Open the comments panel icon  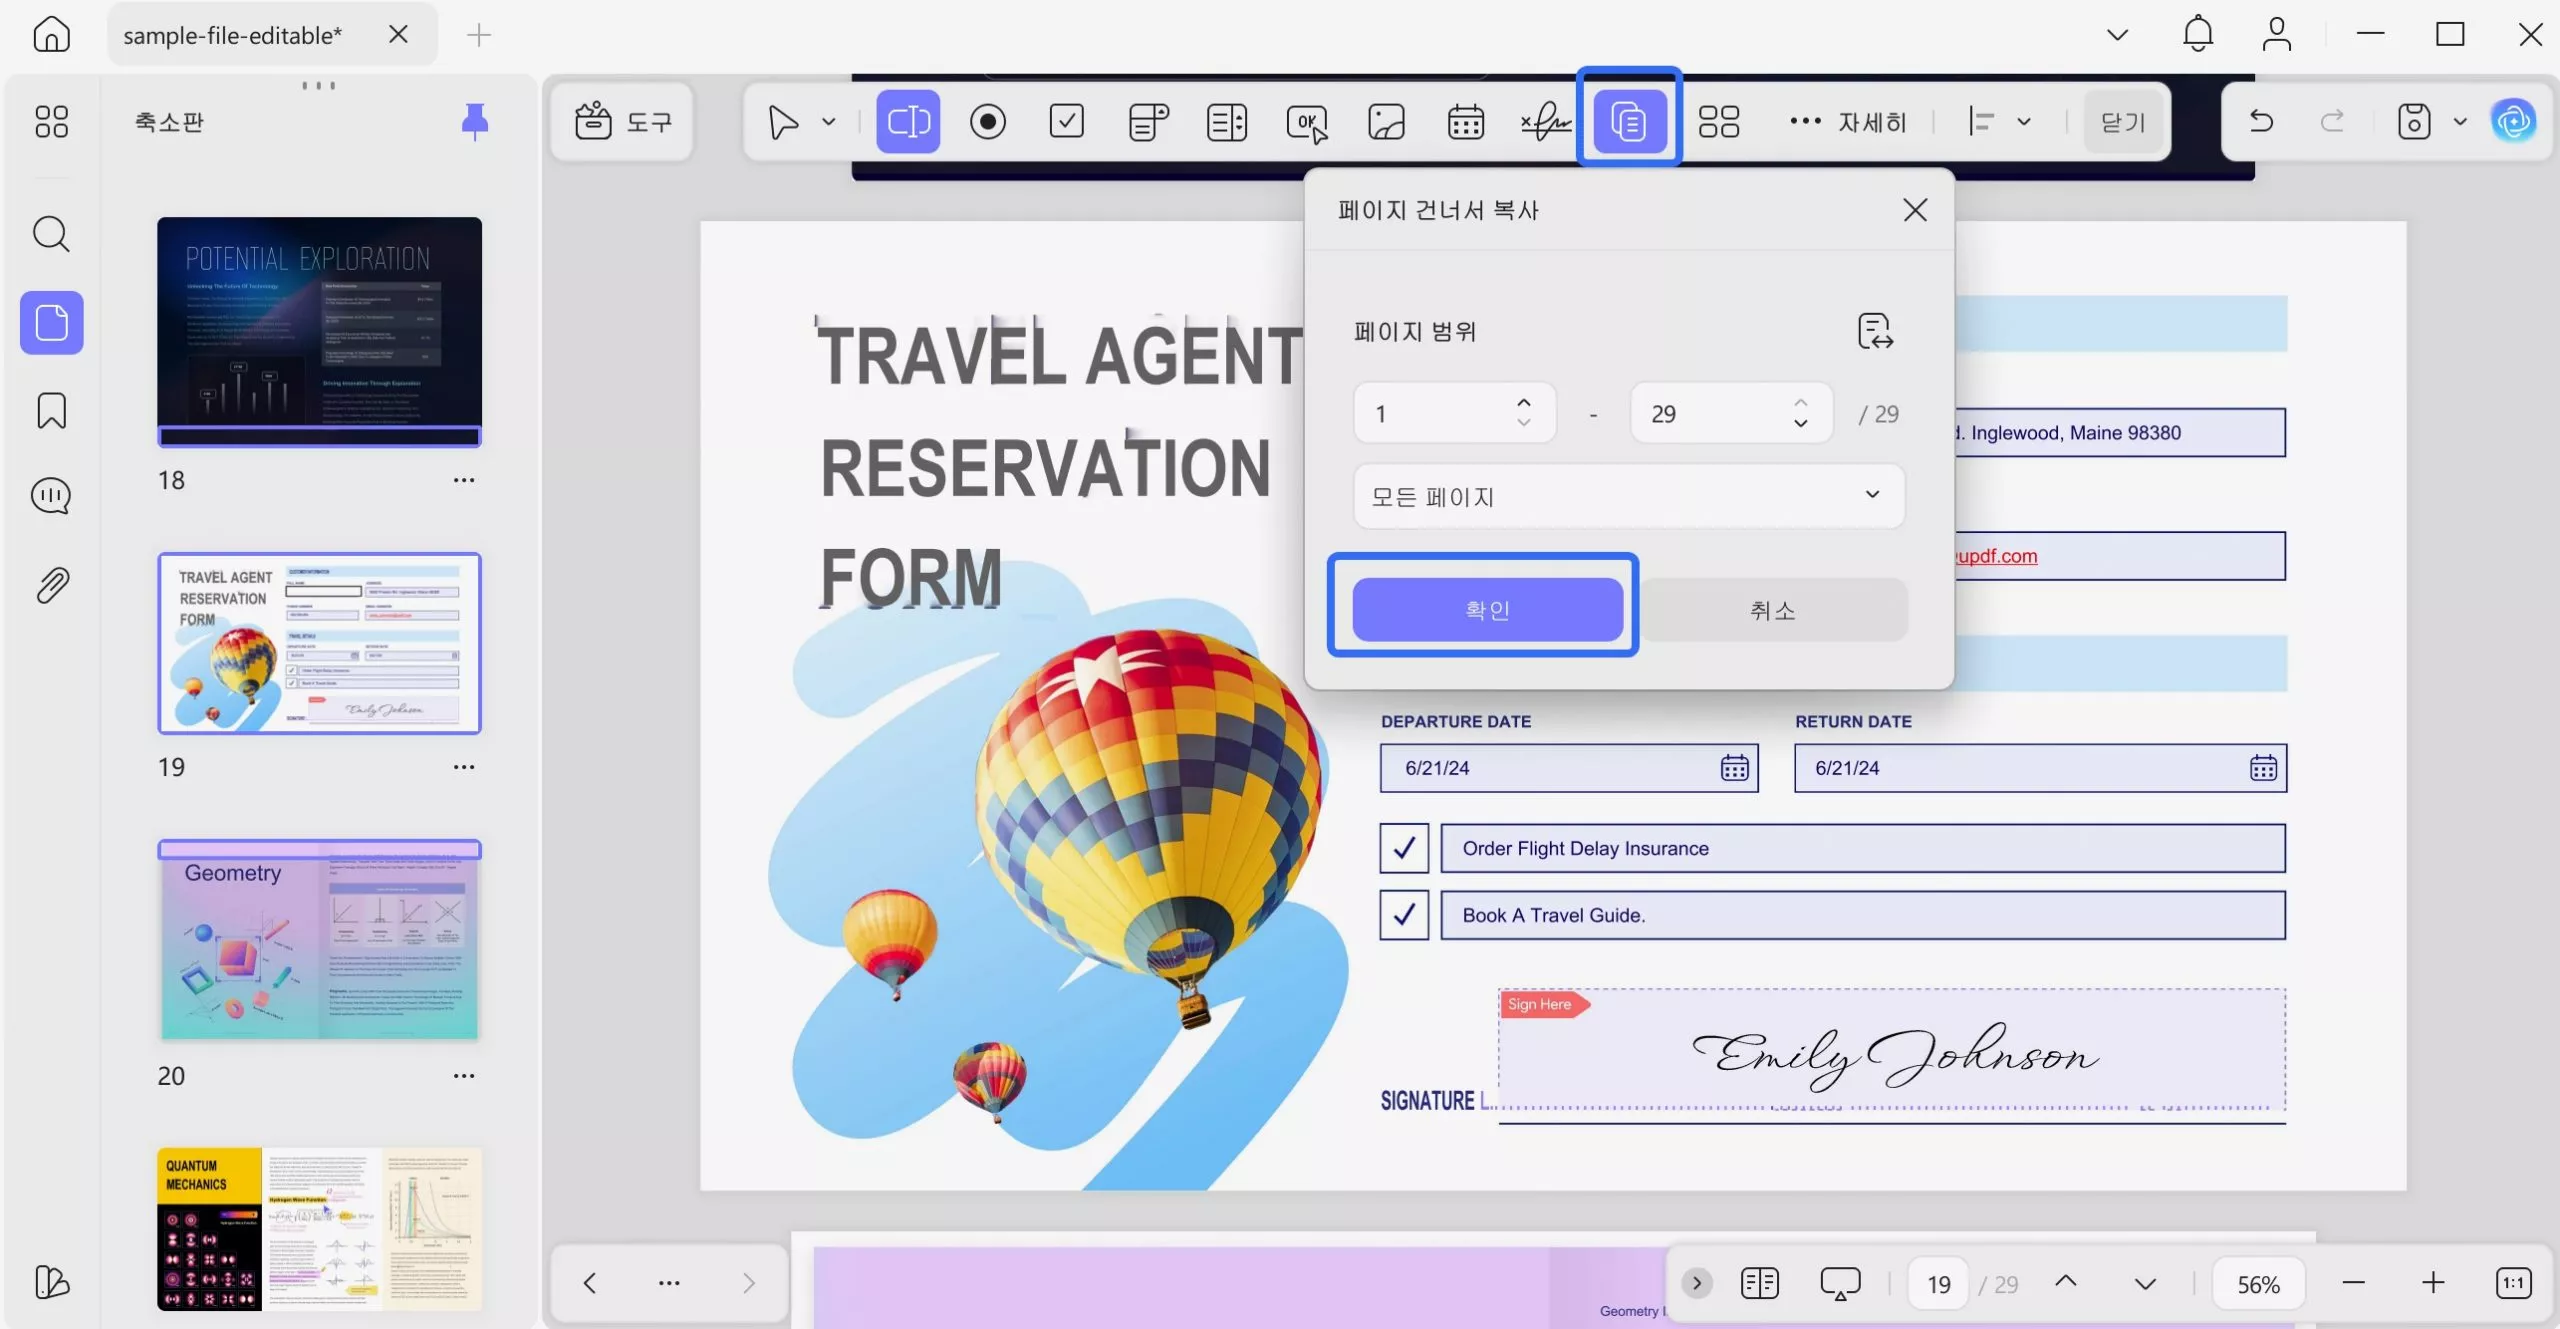(x=51, y=496)
